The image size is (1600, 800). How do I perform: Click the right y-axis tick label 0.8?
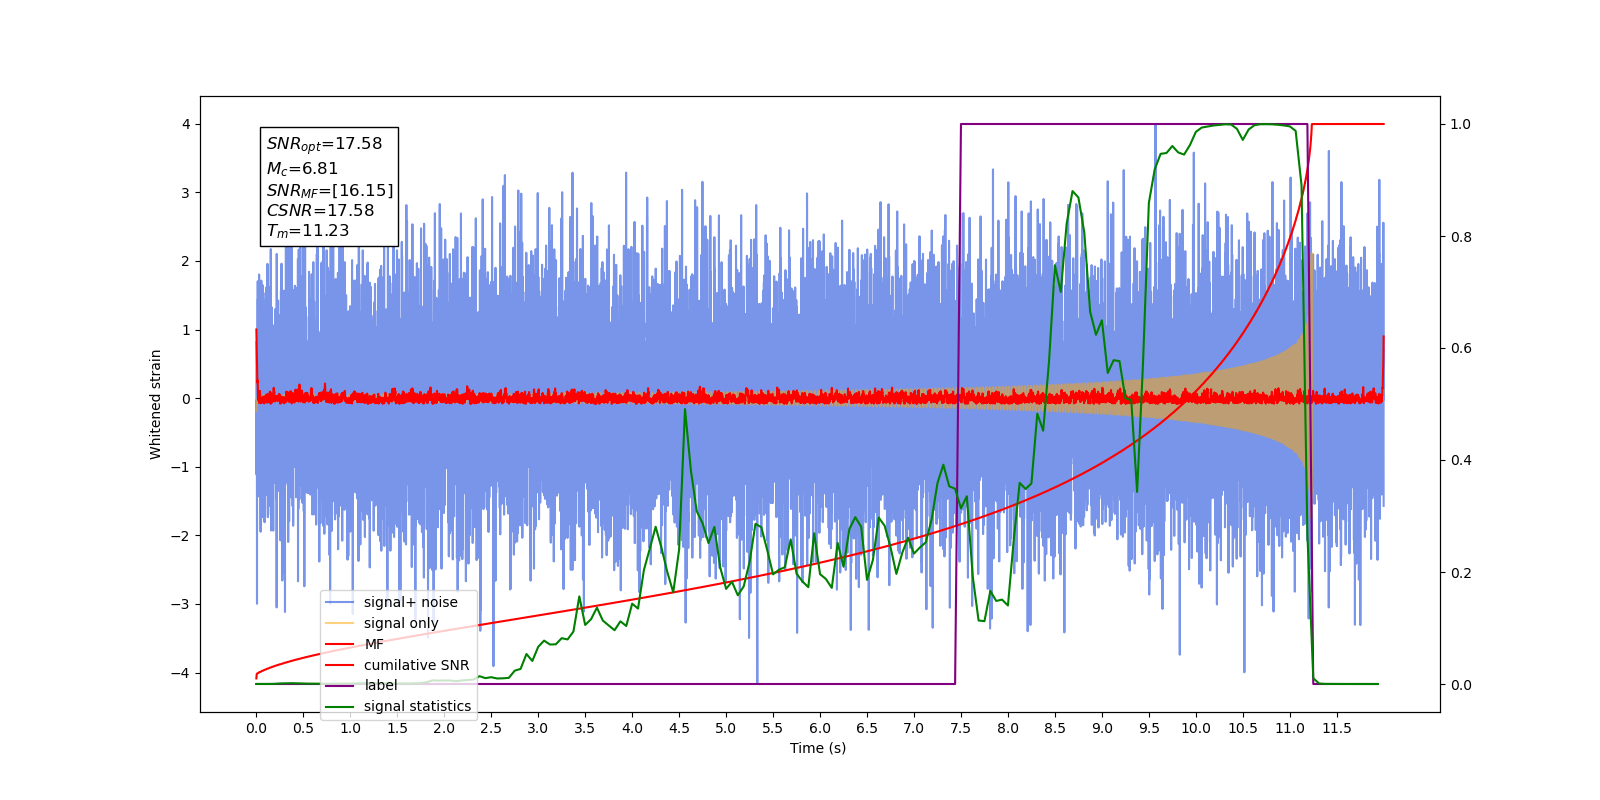[1461, 237]
